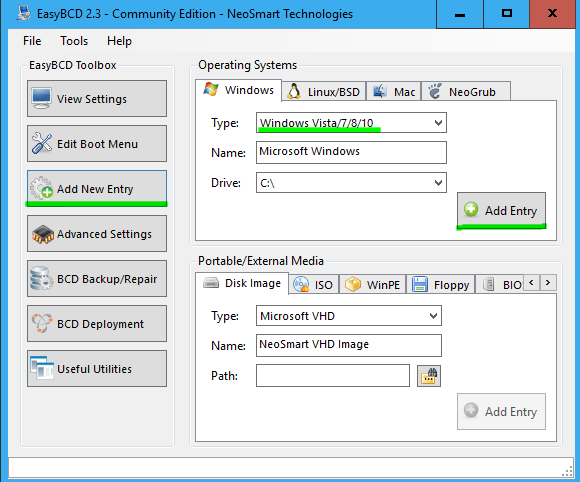
Task: Click Advanced Settings chip icon
Action: point(43,234)
